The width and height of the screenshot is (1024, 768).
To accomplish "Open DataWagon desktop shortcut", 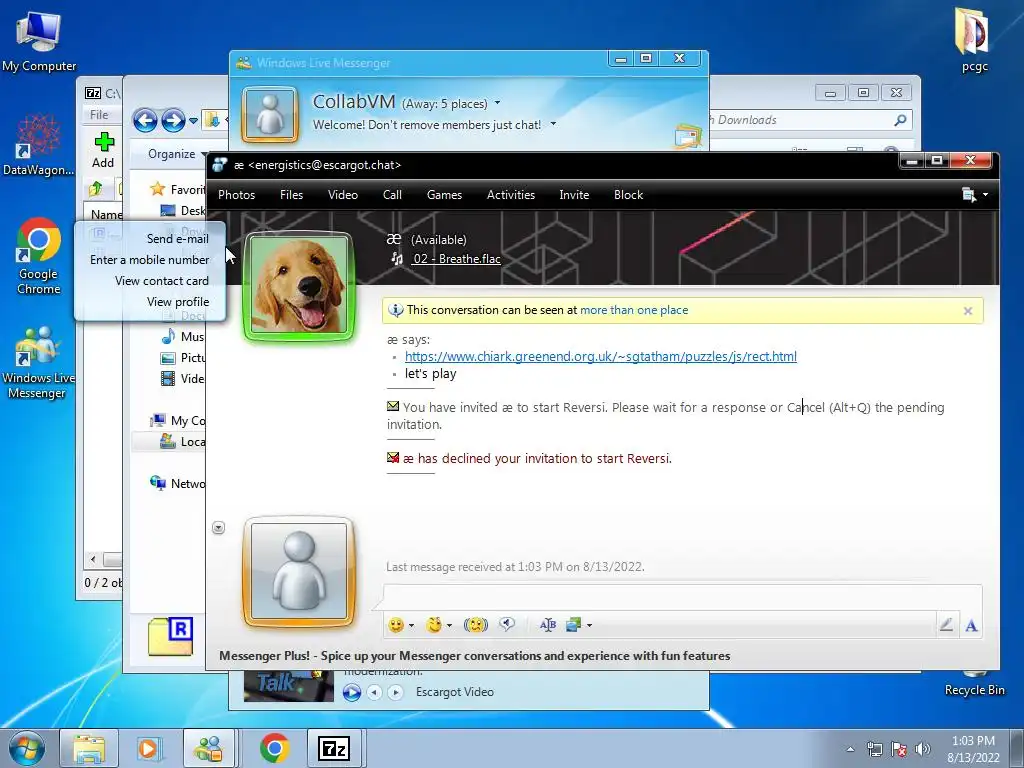I will pyautogui.click(x=39, y=145).
